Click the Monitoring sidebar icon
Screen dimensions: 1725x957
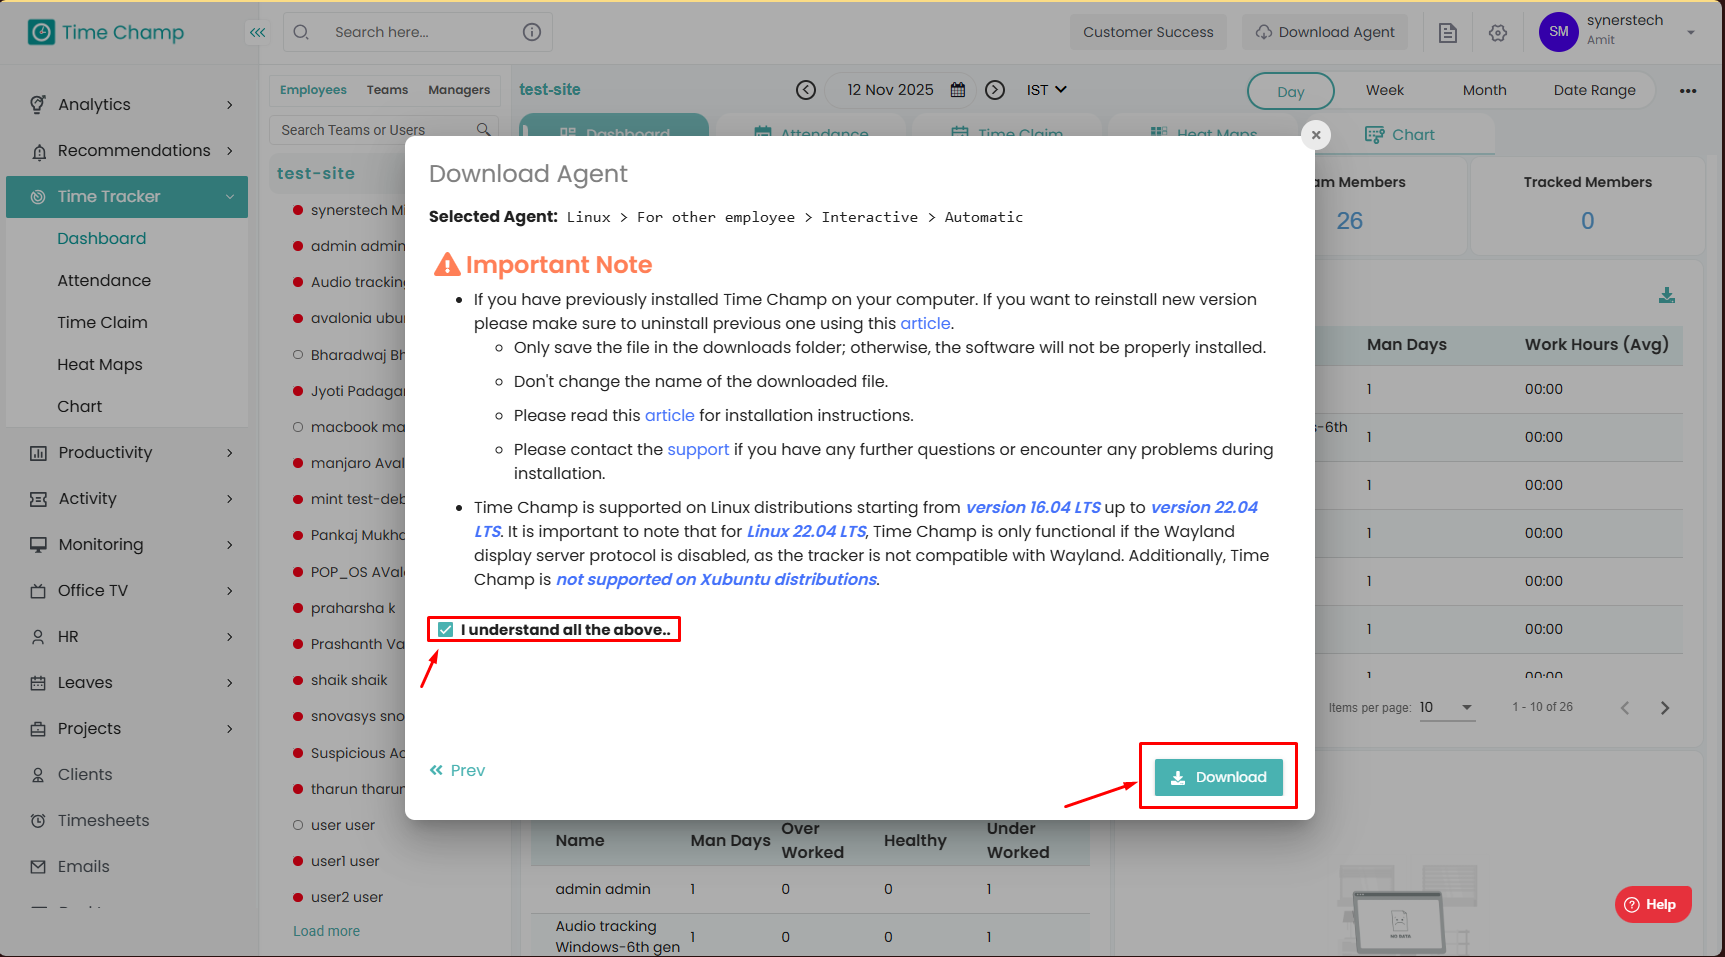point(38,545)
